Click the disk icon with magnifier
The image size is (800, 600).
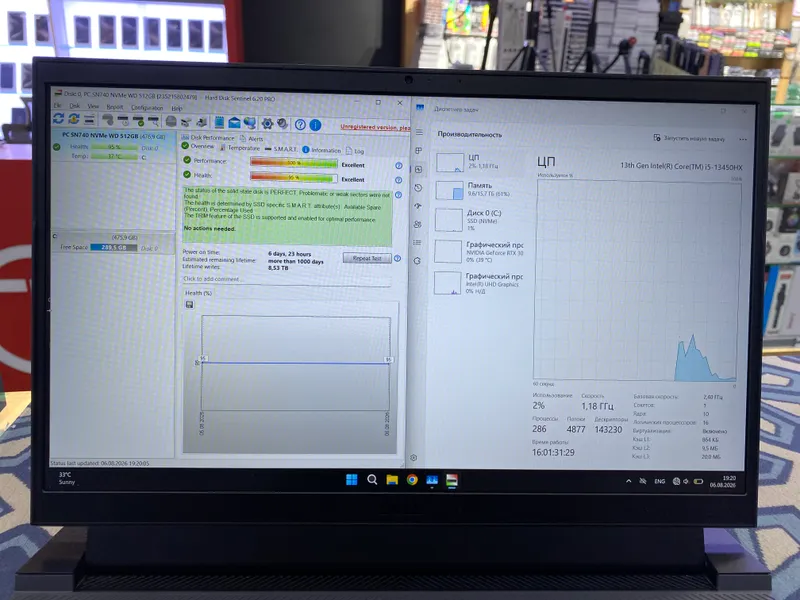pyautogui.click(x=154, y=121)
